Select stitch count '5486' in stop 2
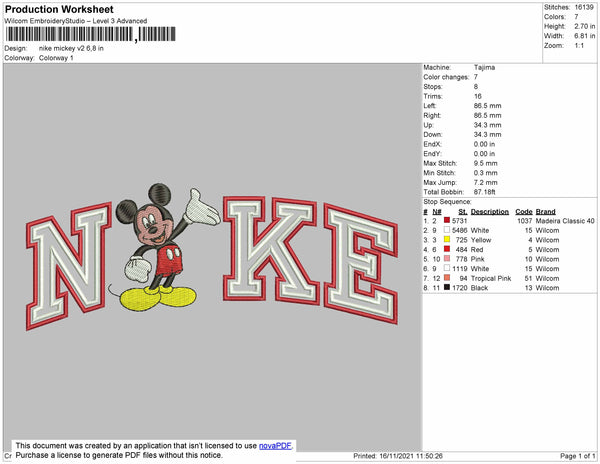This screenshot has width=600, height=464. (x=460, y=230)
